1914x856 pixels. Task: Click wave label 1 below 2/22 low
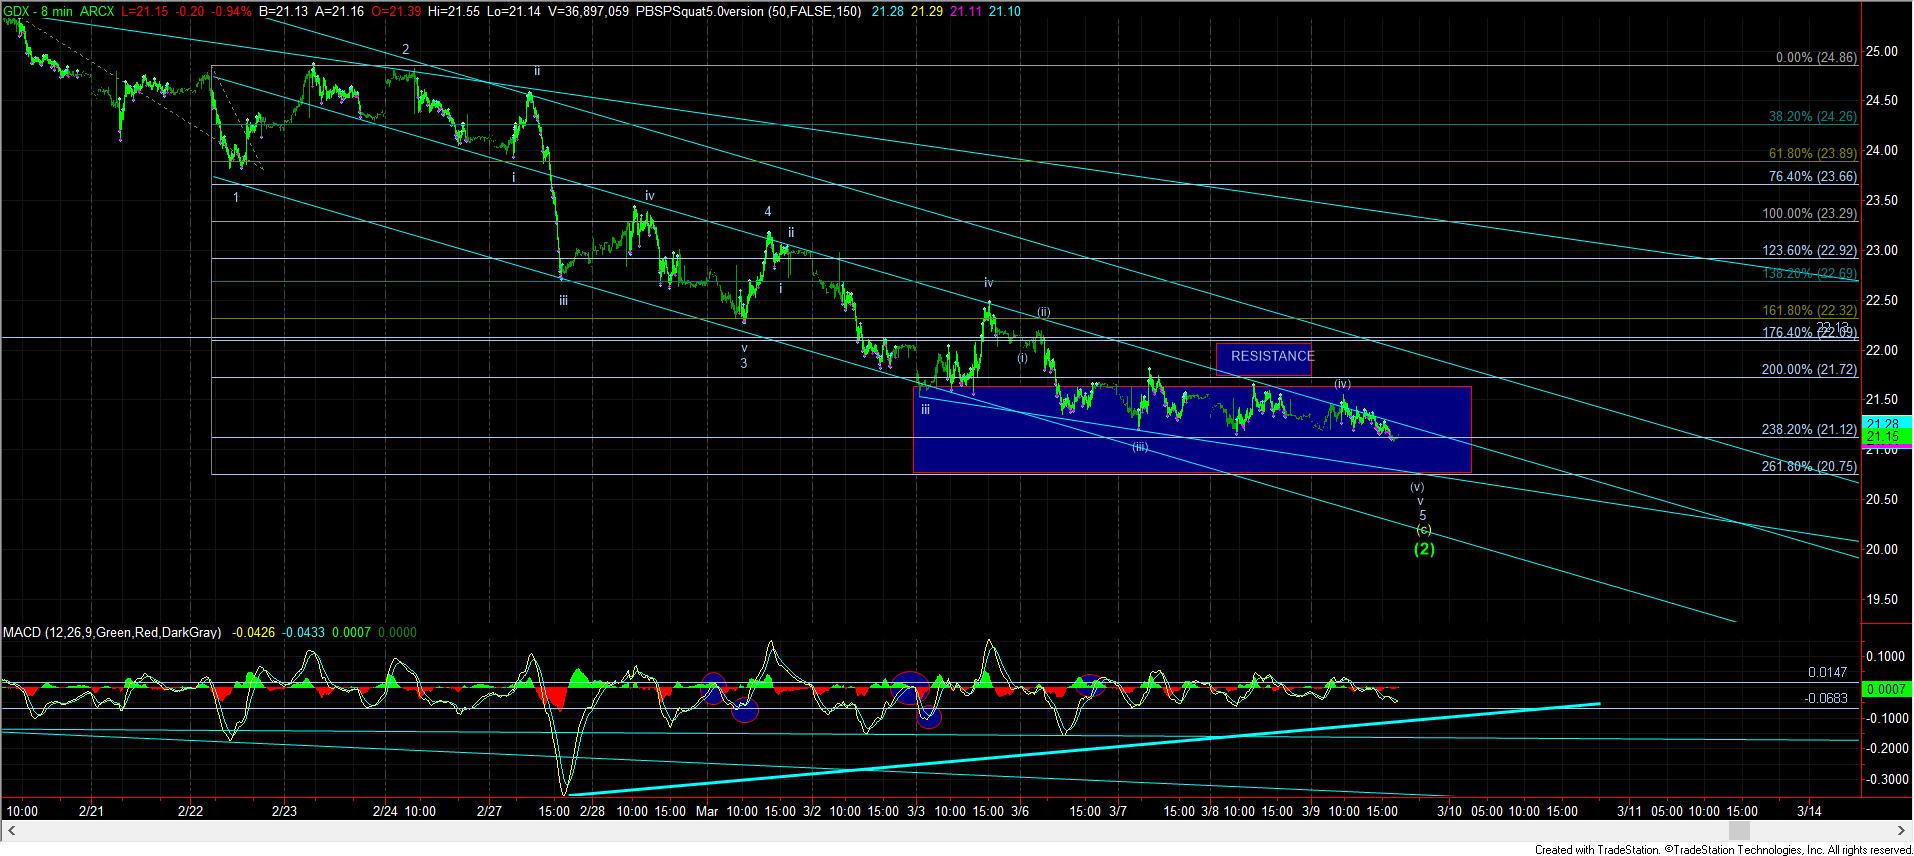click(x=236, y=197)
